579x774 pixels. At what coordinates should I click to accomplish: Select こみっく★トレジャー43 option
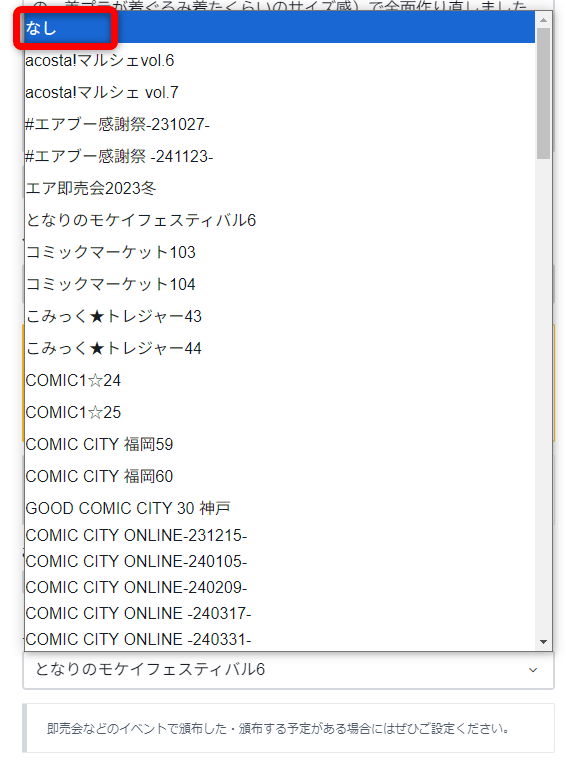pos(280,316)
